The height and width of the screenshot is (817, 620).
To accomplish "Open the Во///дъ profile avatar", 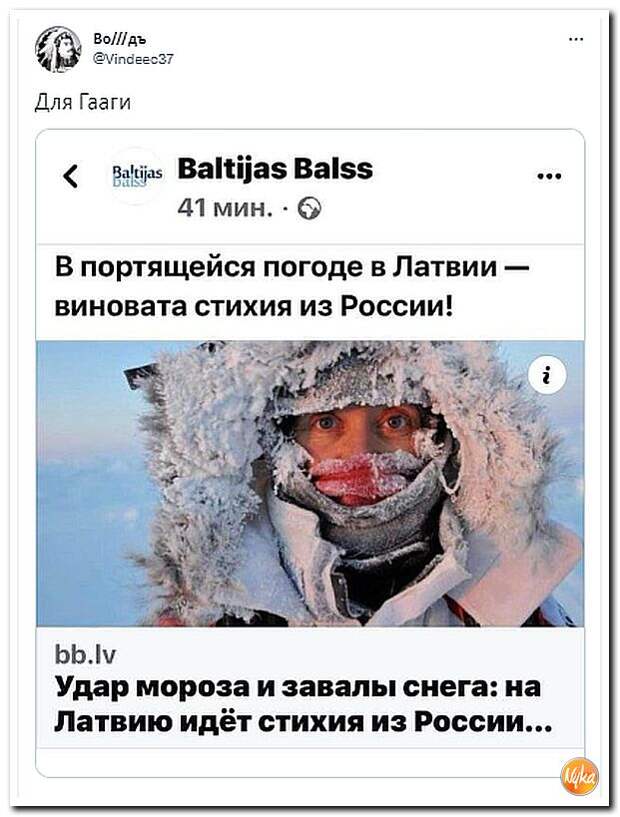I will point(58,49).
